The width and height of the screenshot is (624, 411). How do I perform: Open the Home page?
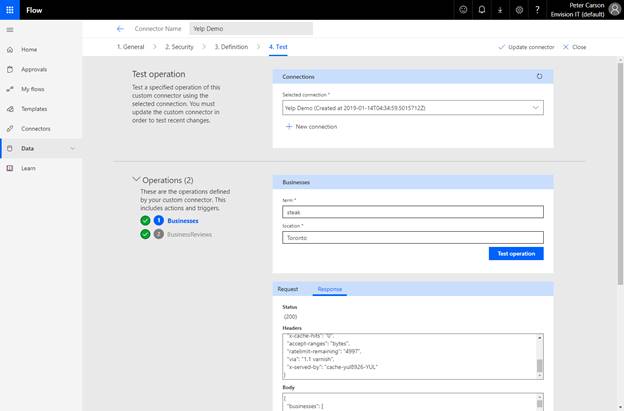click(29, 50)
